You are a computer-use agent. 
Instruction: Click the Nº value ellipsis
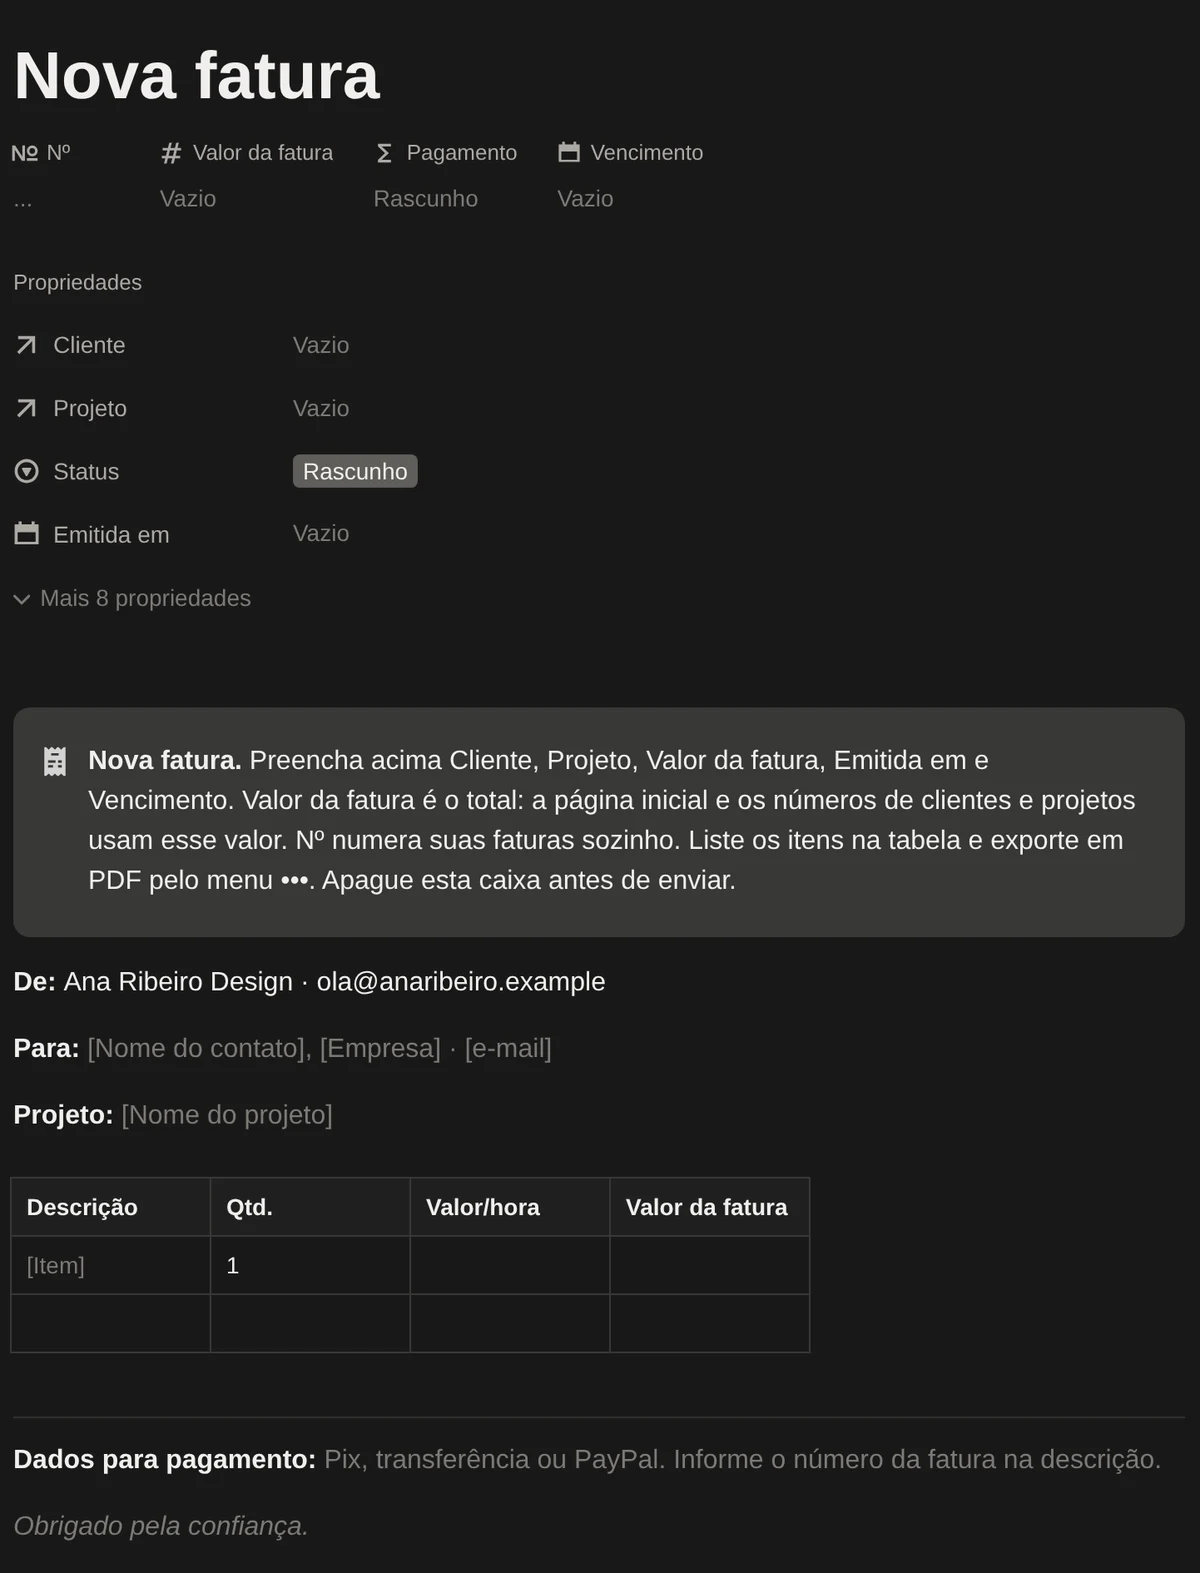click(x=23, y=201)
